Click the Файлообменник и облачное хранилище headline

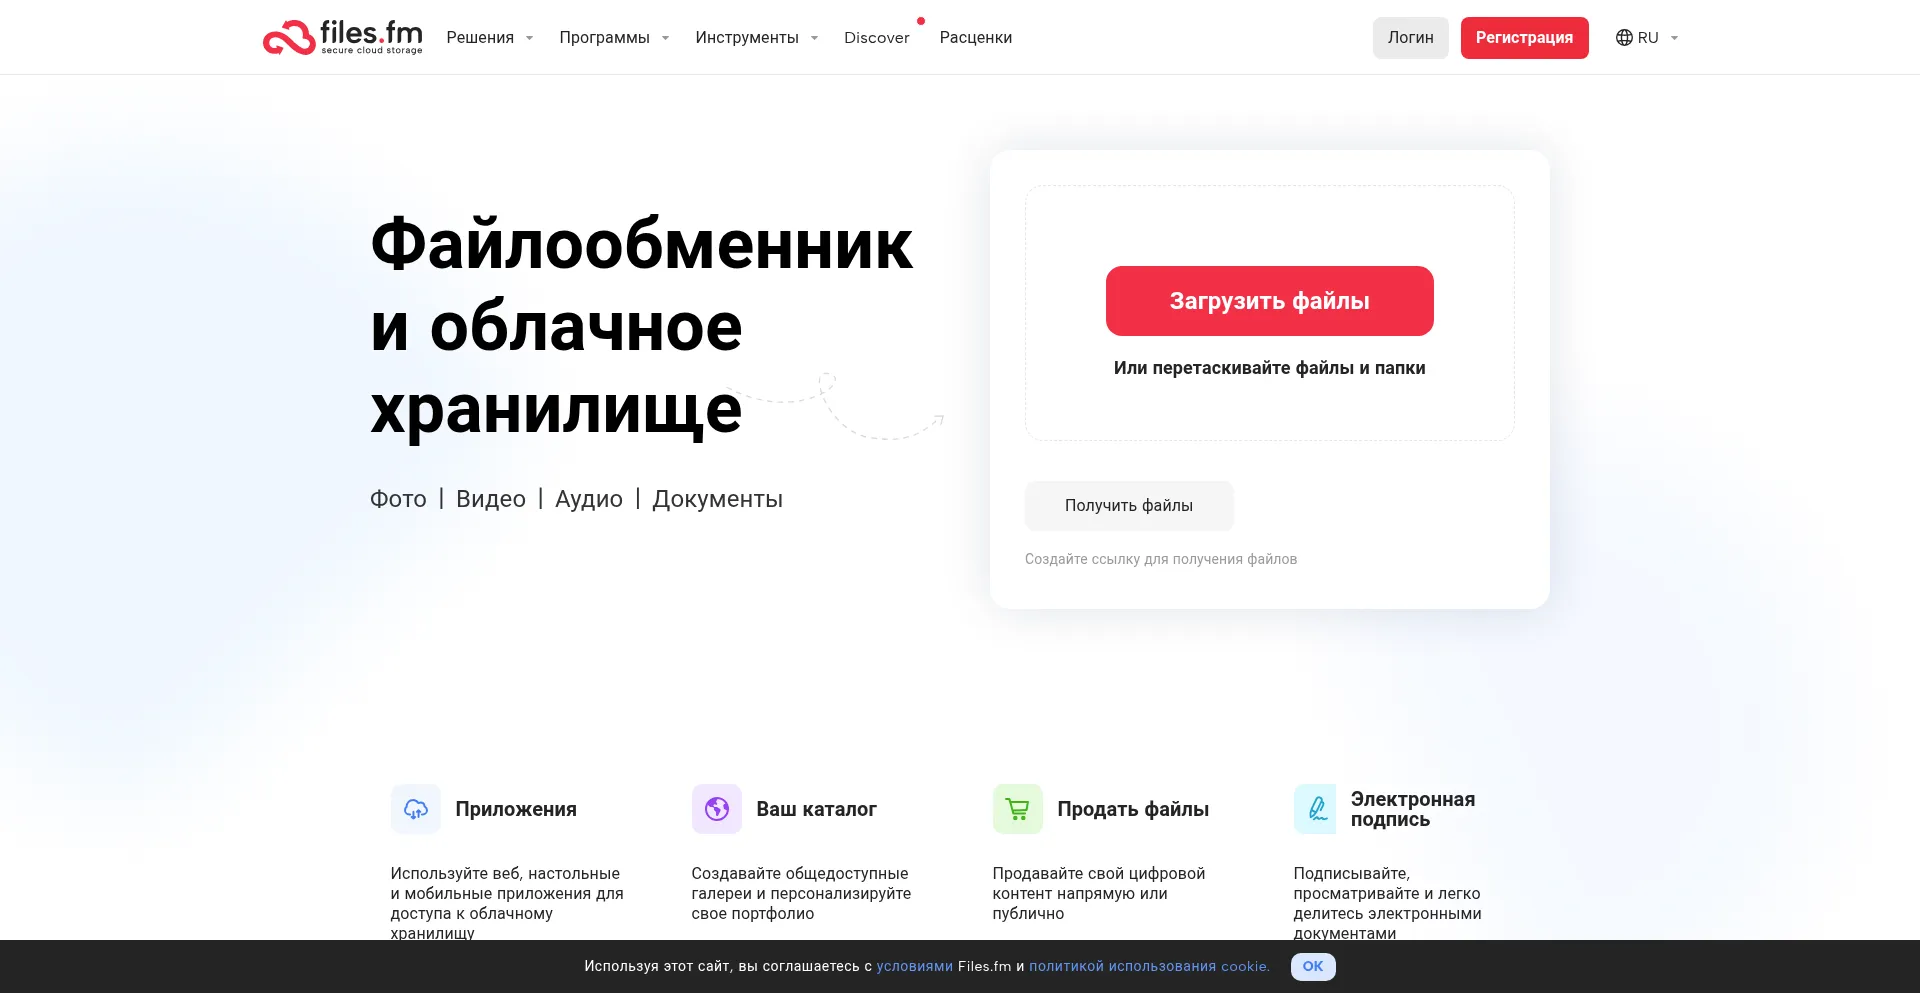641,327
